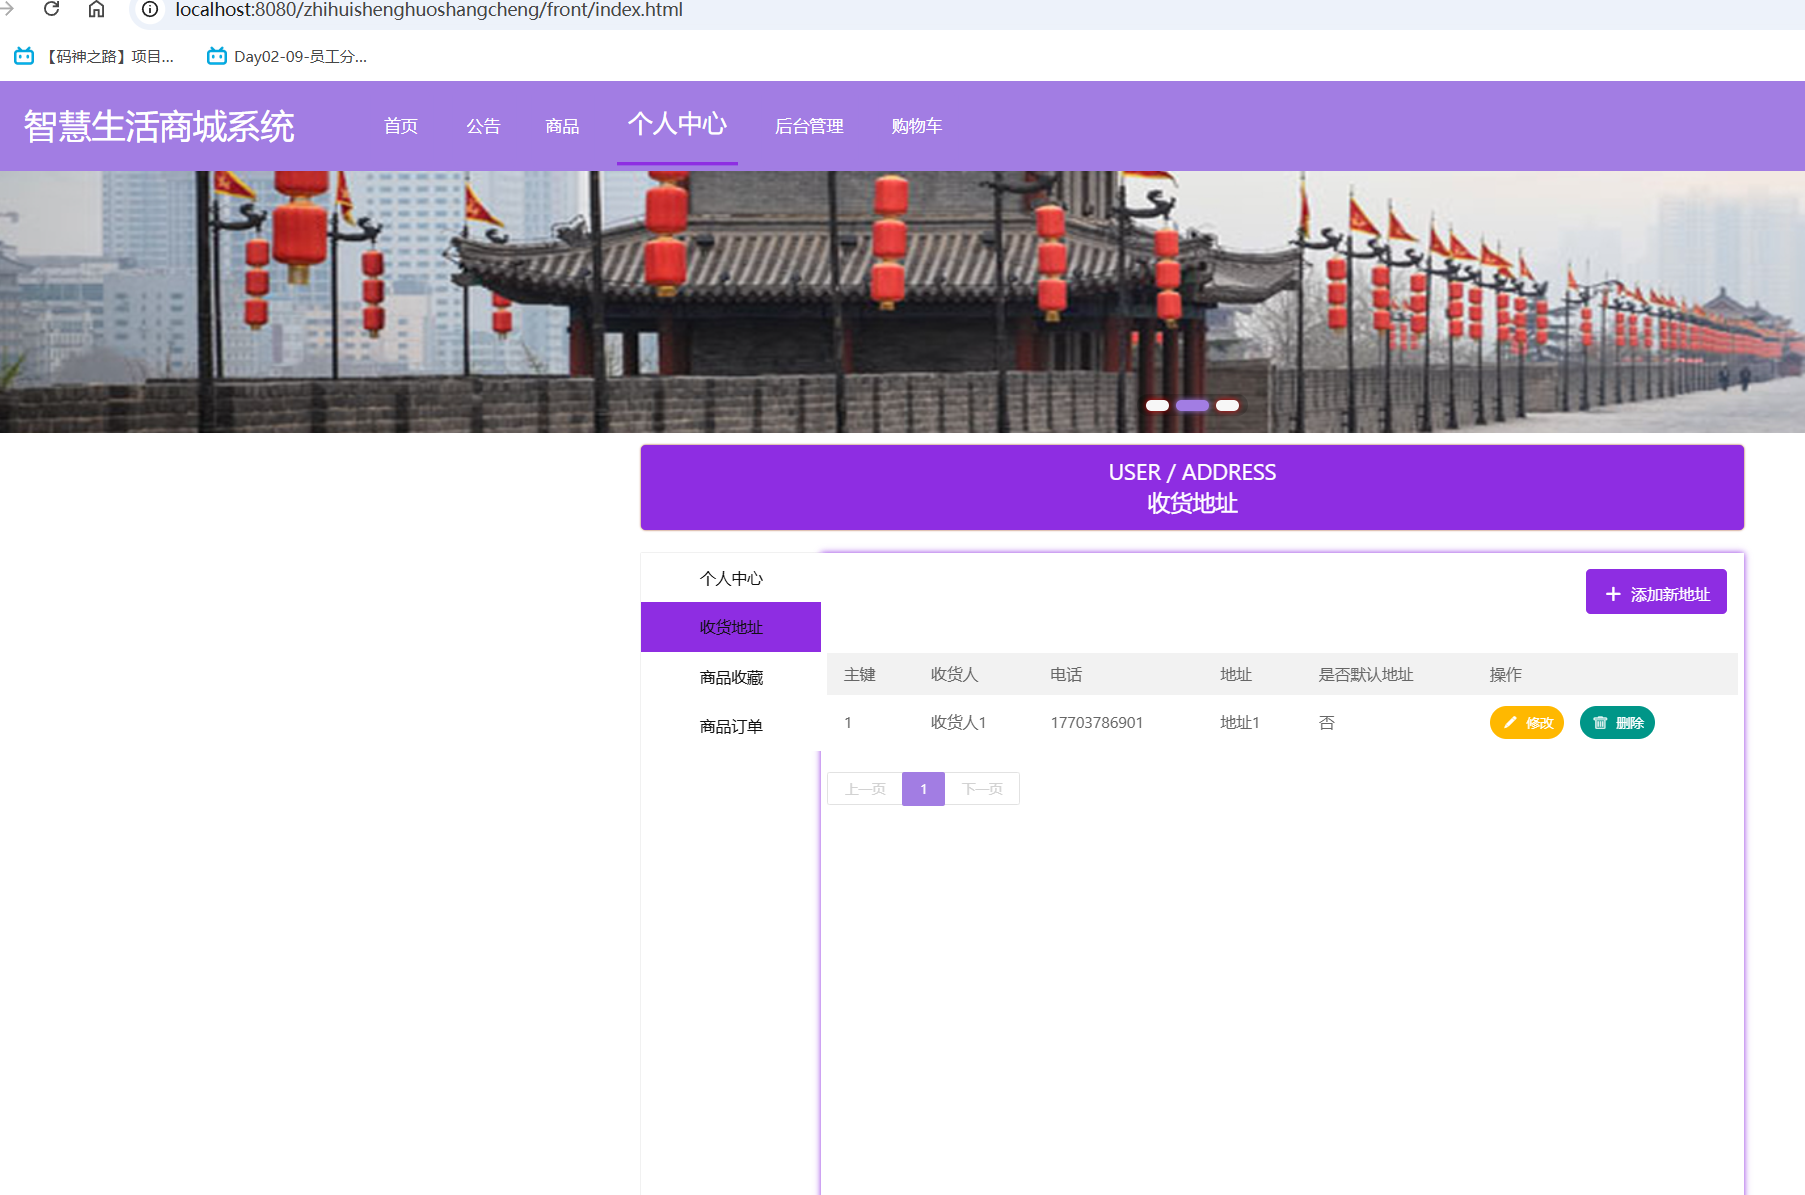Open 个人中心 in the sidebar menu
This screenshot has width=1805, height=1195.
coord(731,578)
